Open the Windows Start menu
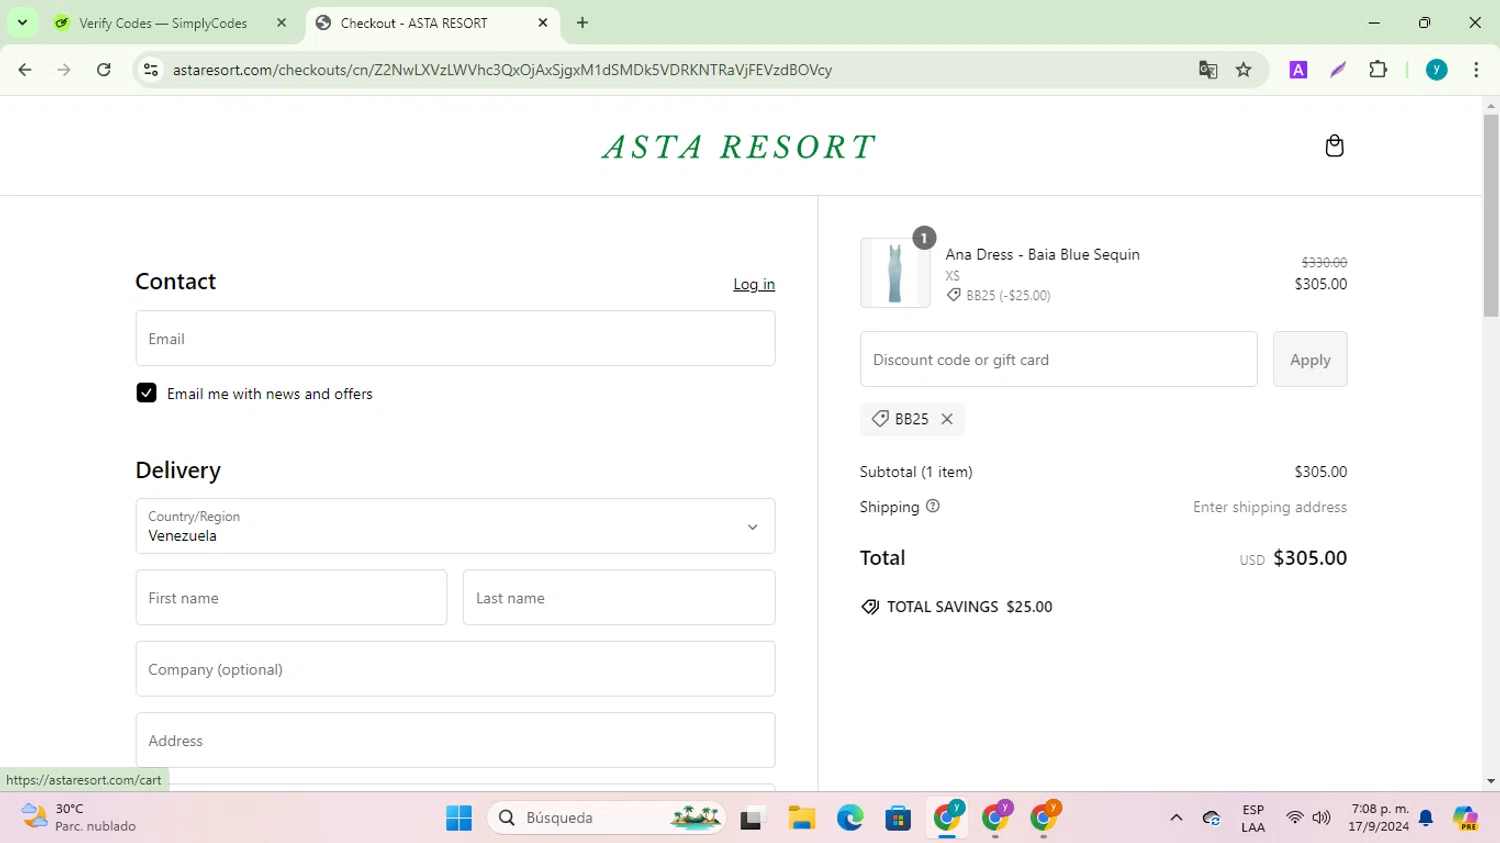This screenshot has width=1500, height=843. pyautogui.click(x=459, y=818)
